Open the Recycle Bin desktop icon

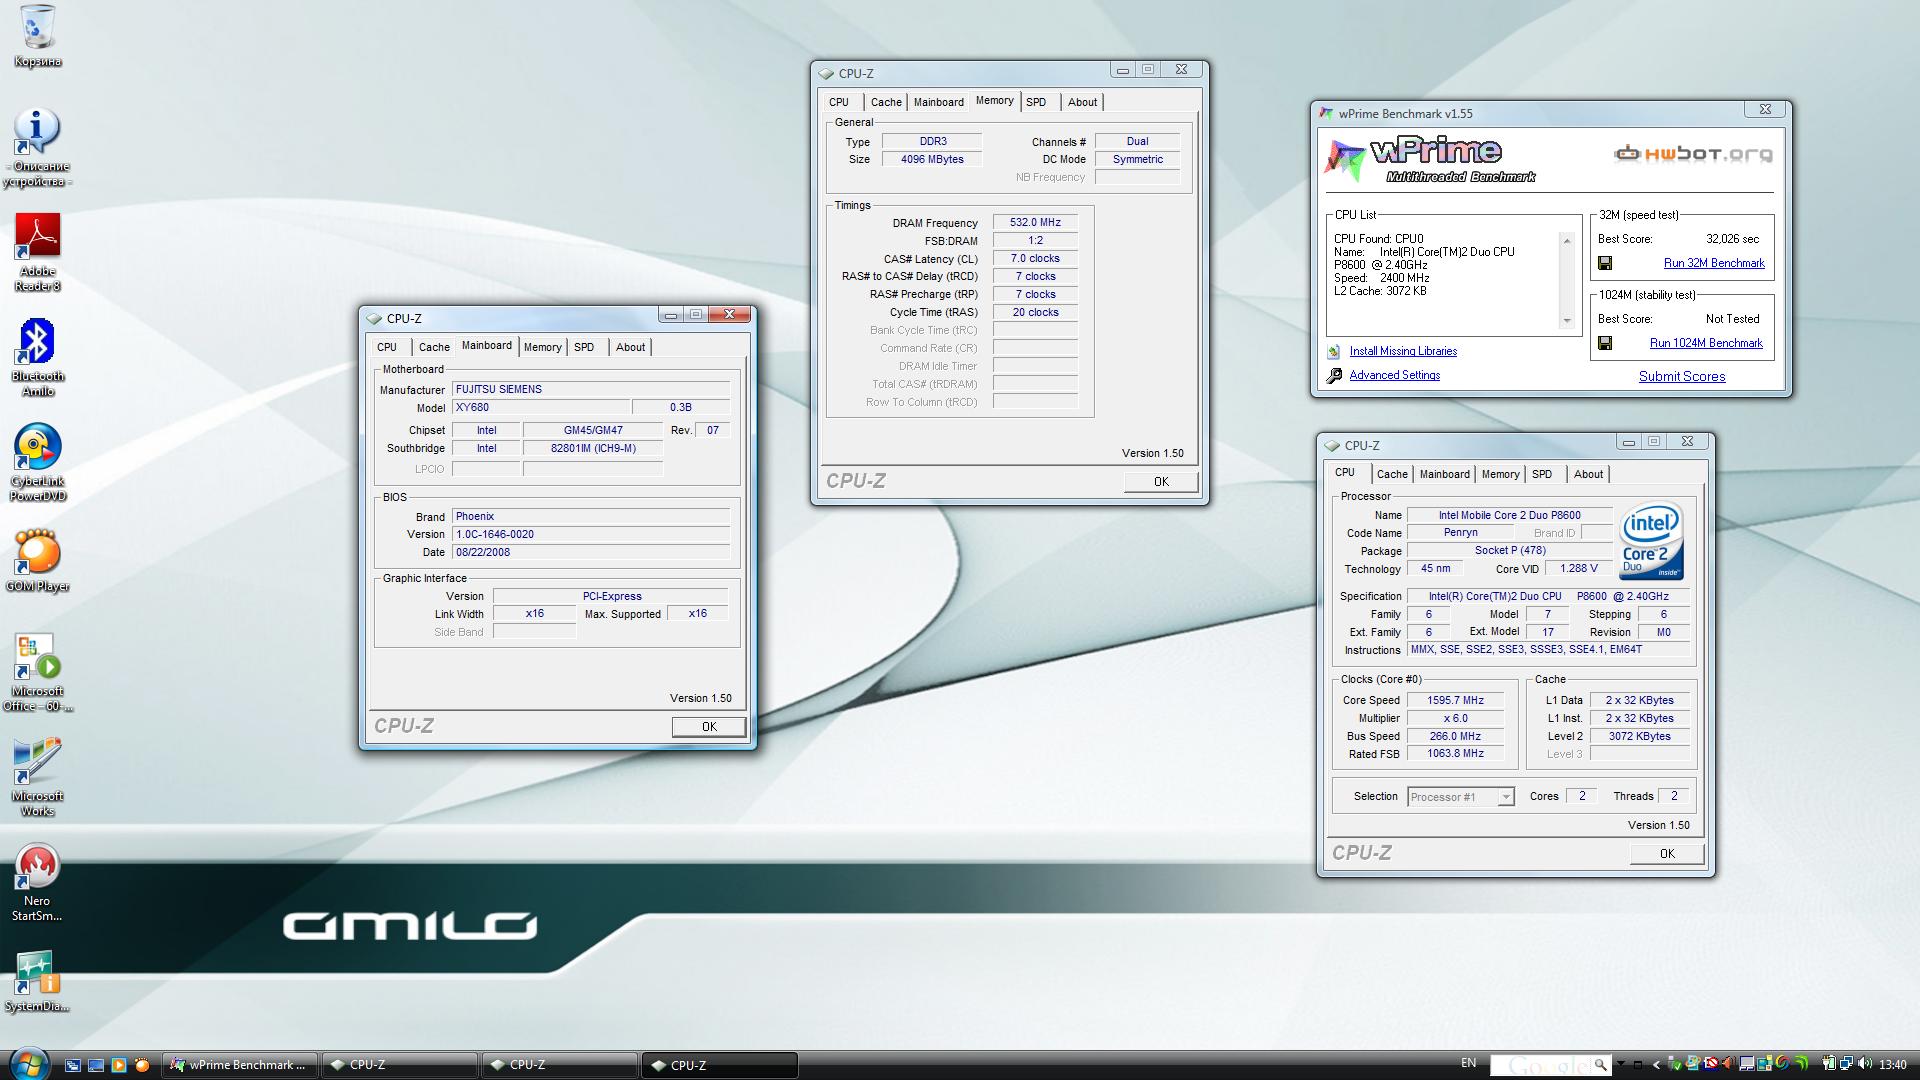(x=37, y=36)
